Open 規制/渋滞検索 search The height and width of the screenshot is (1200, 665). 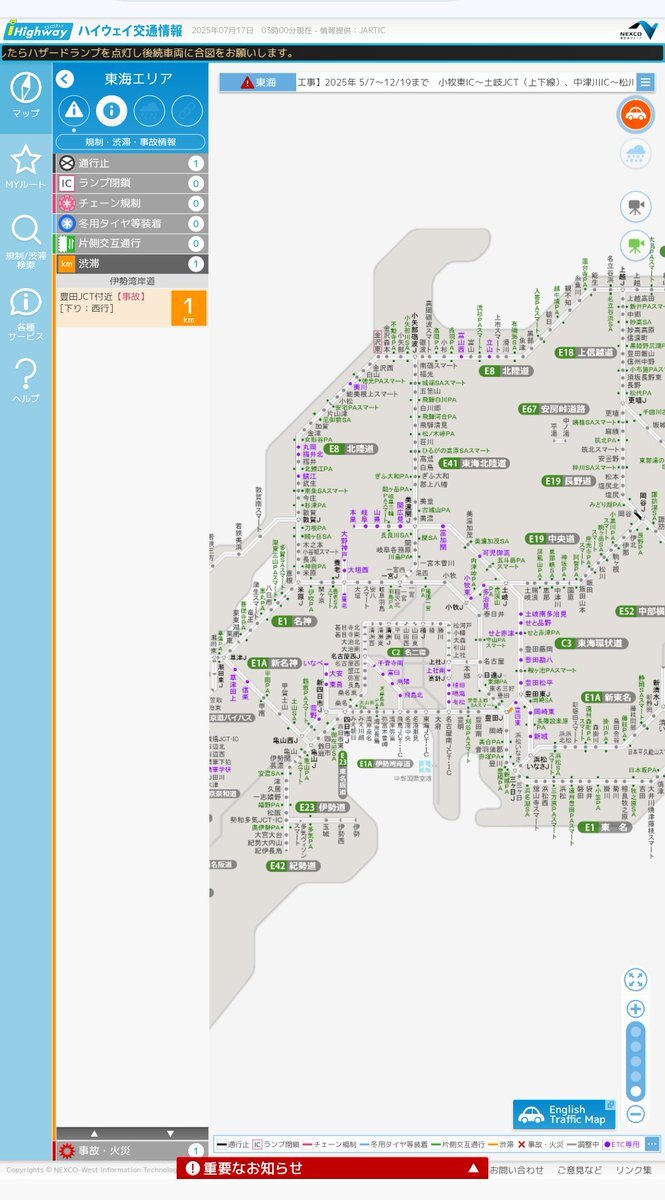(x=26, y=241)
